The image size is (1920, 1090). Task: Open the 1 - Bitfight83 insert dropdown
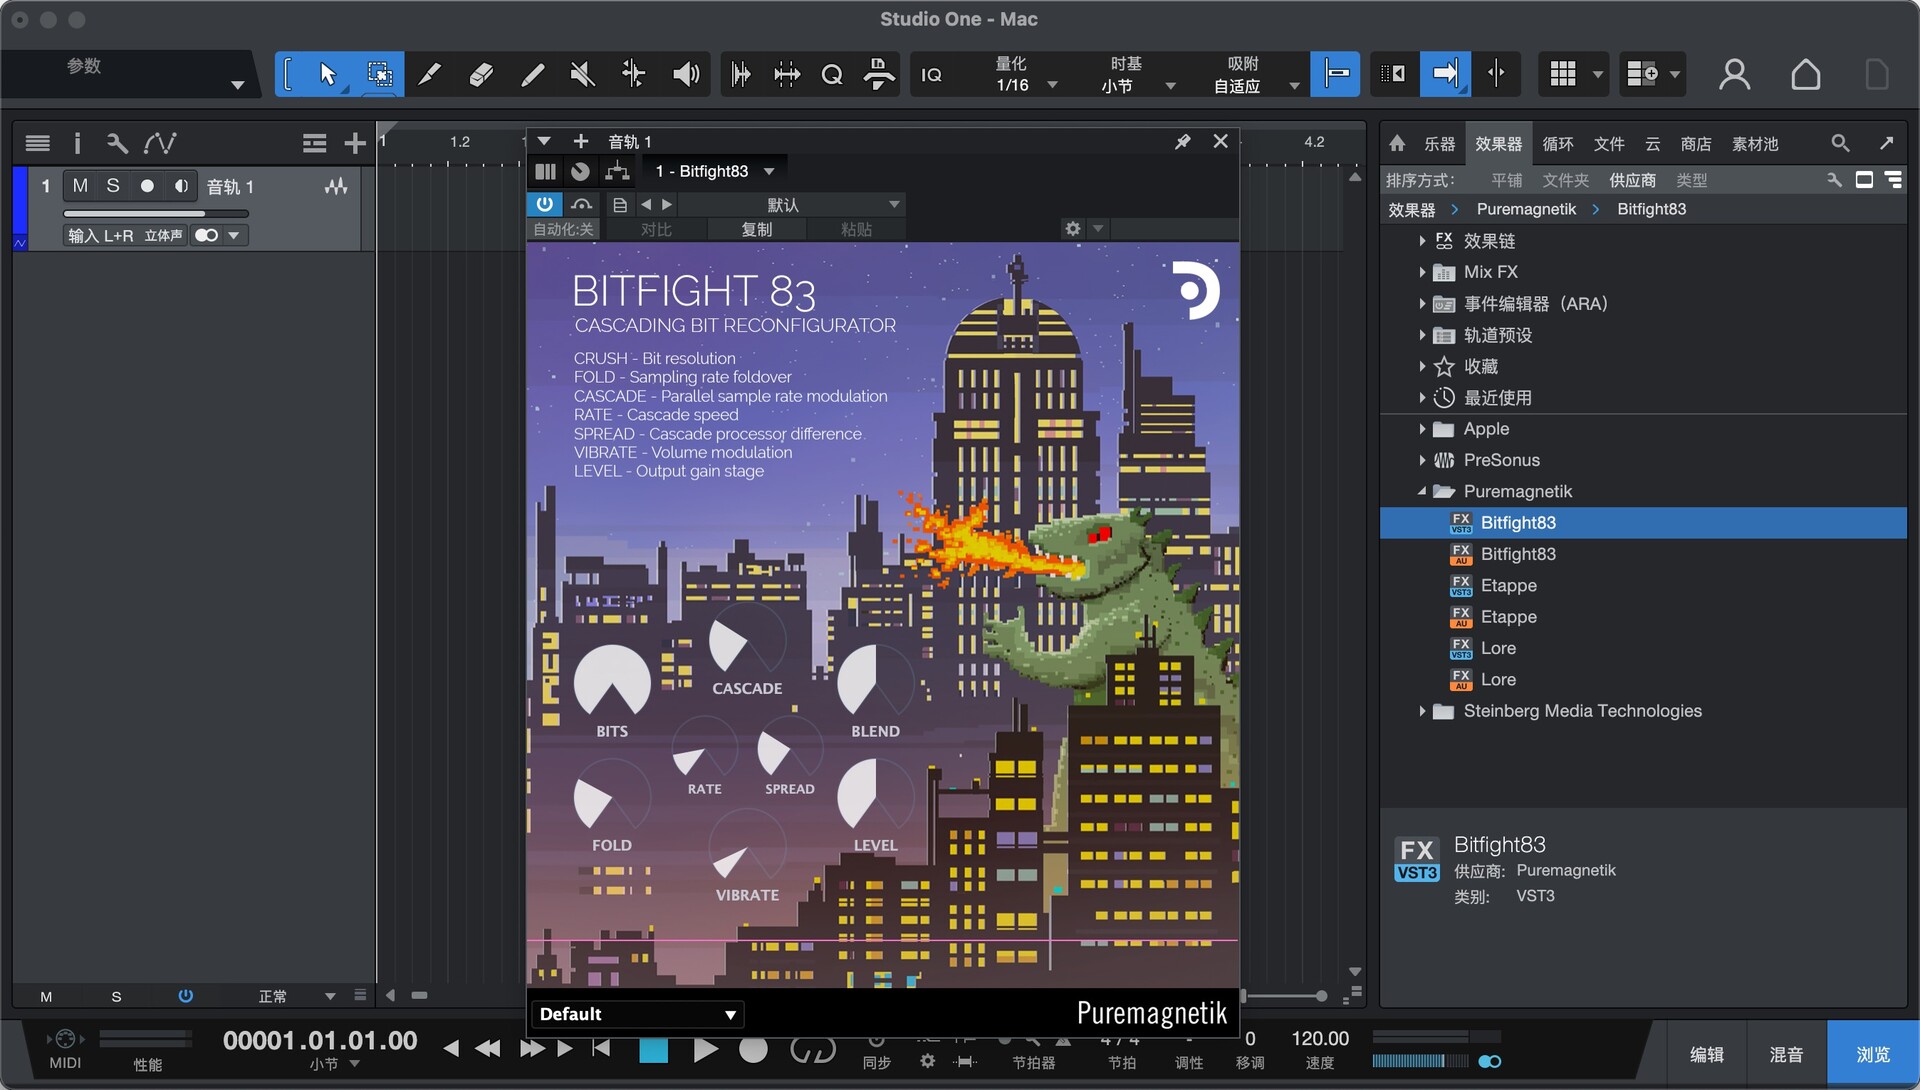pos(714,171)
